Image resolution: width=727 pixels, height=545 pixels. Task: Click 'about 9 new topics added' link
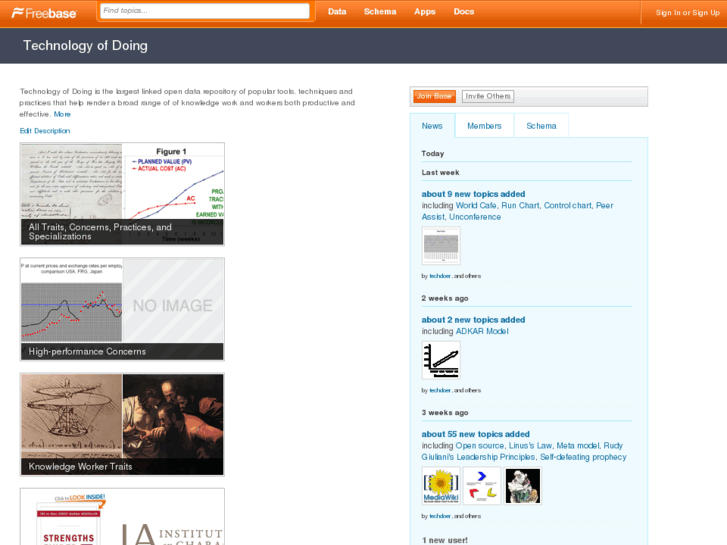473,194
